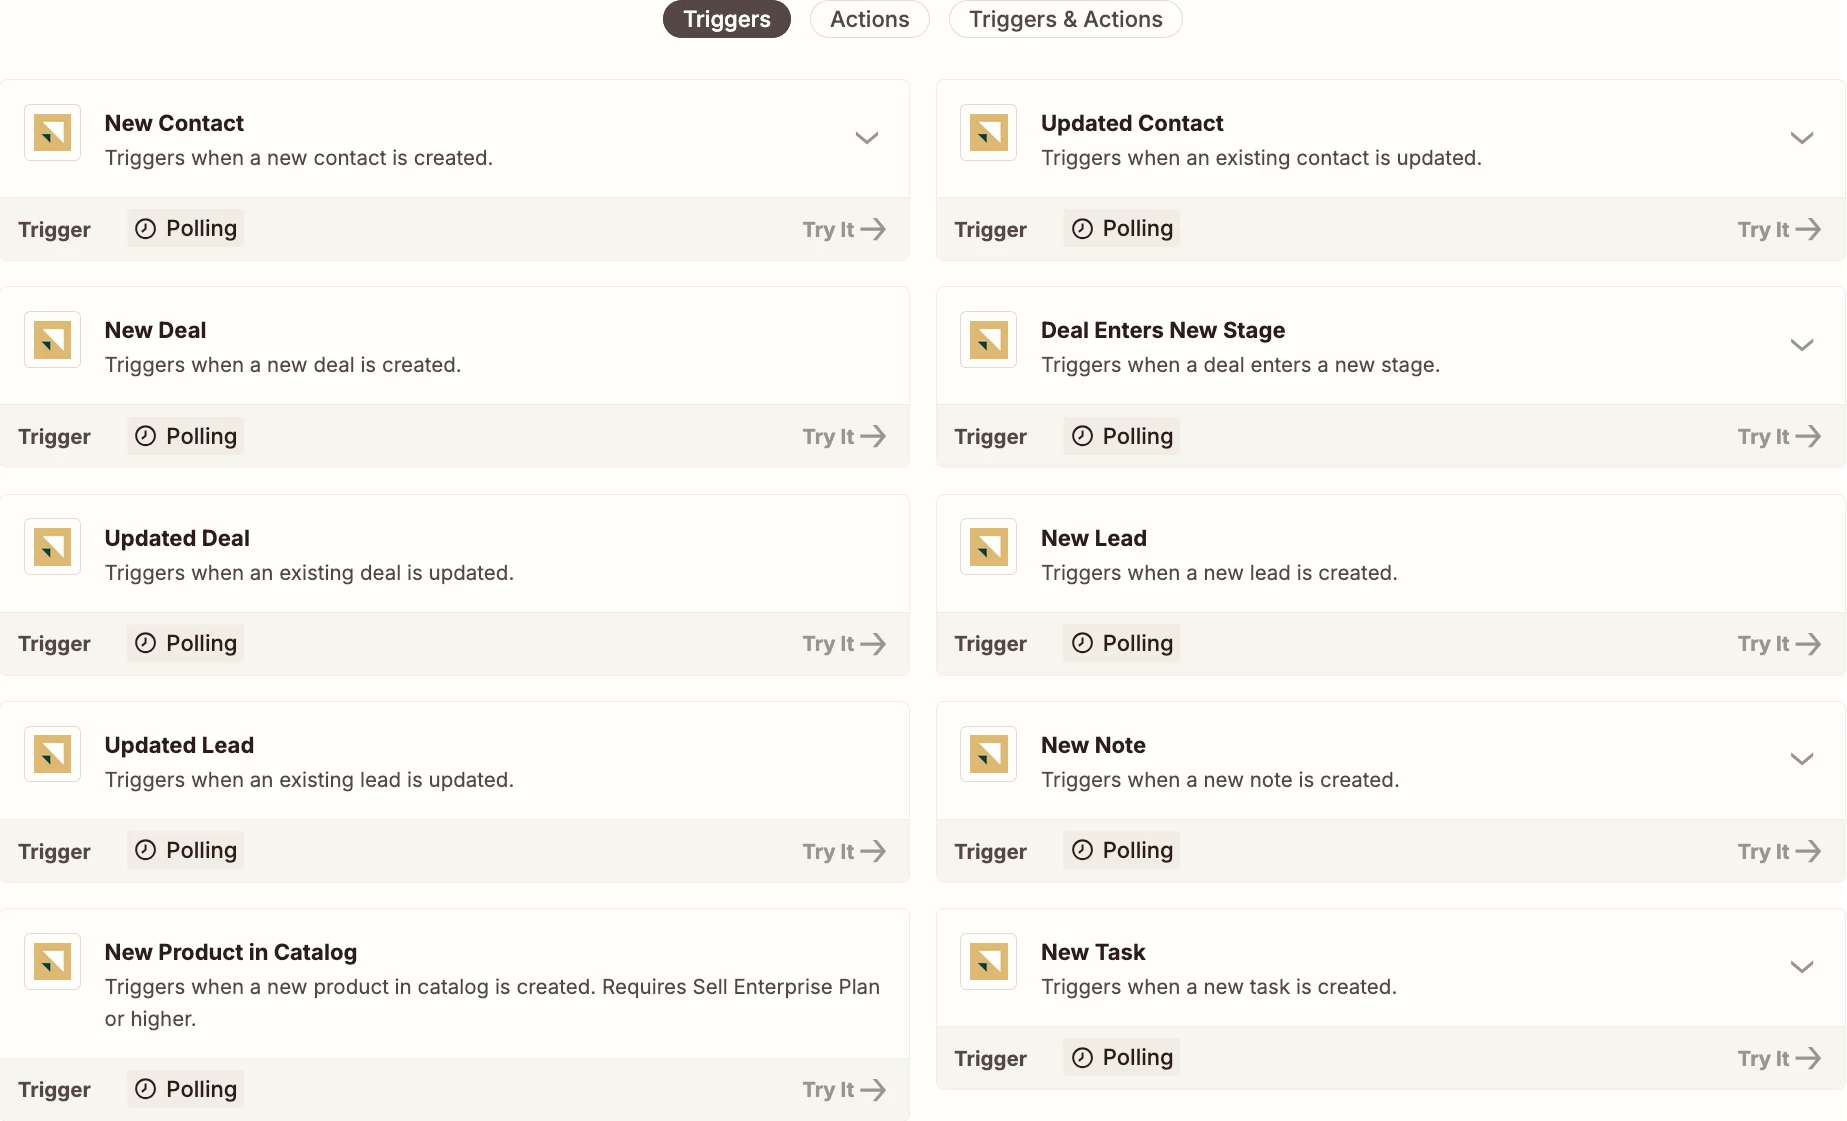This screenshot has width=1847, height=1121.
Task: Click the clock Polling badge under New Task
Action: click(x=1121, y=1057)
